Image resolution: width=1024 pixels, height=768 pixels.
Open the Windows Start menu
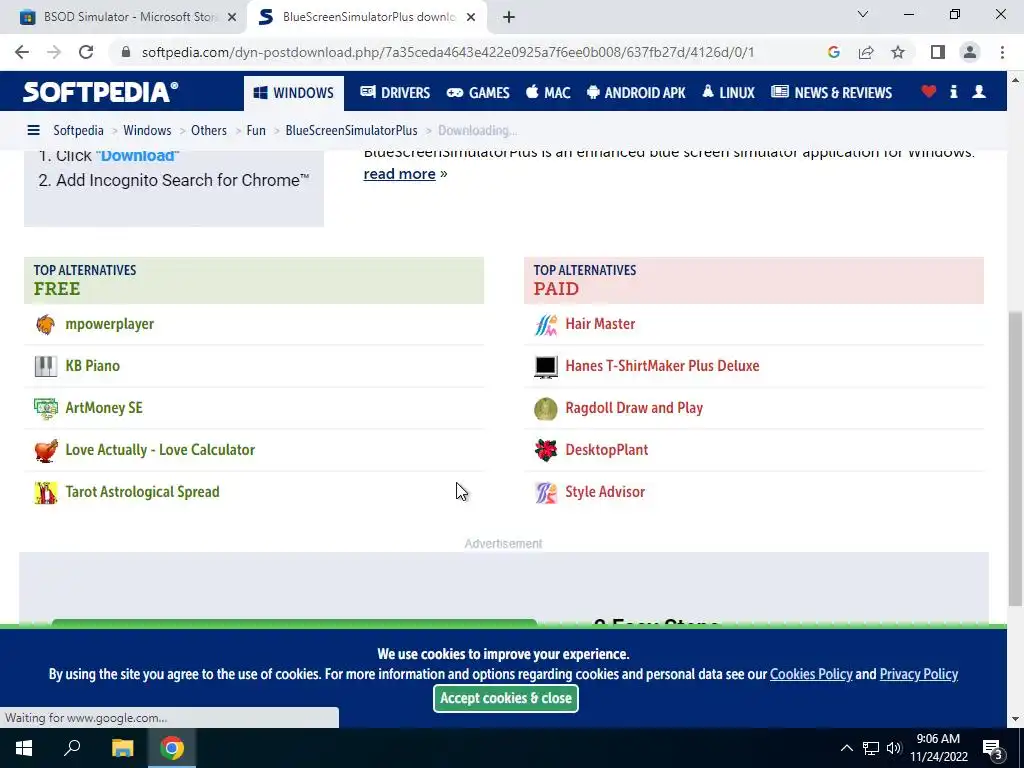[x=24, y=748]
